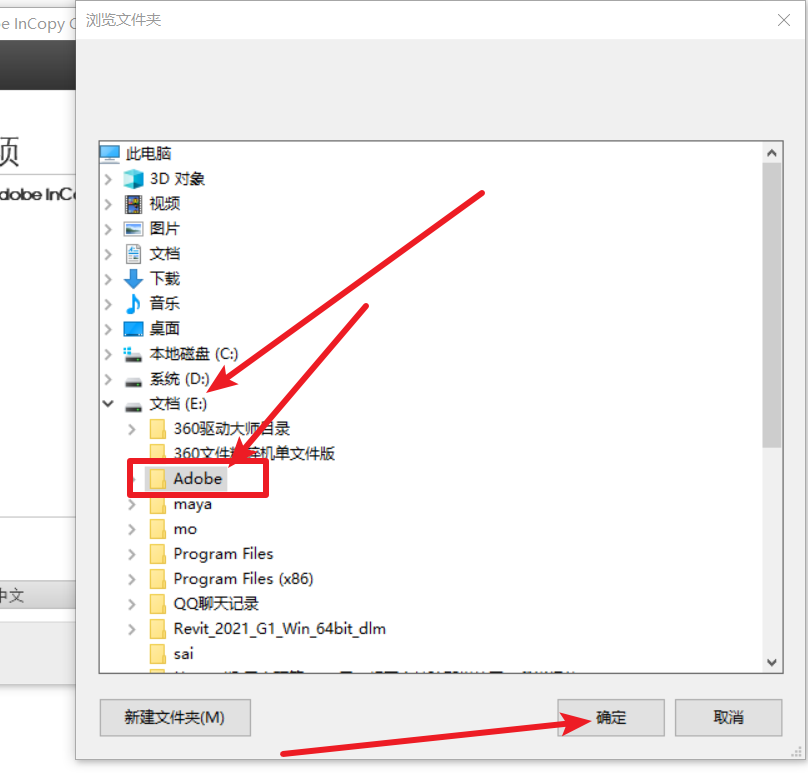
Task: Expand the 图片 tree node
Action: pos(108,229)
